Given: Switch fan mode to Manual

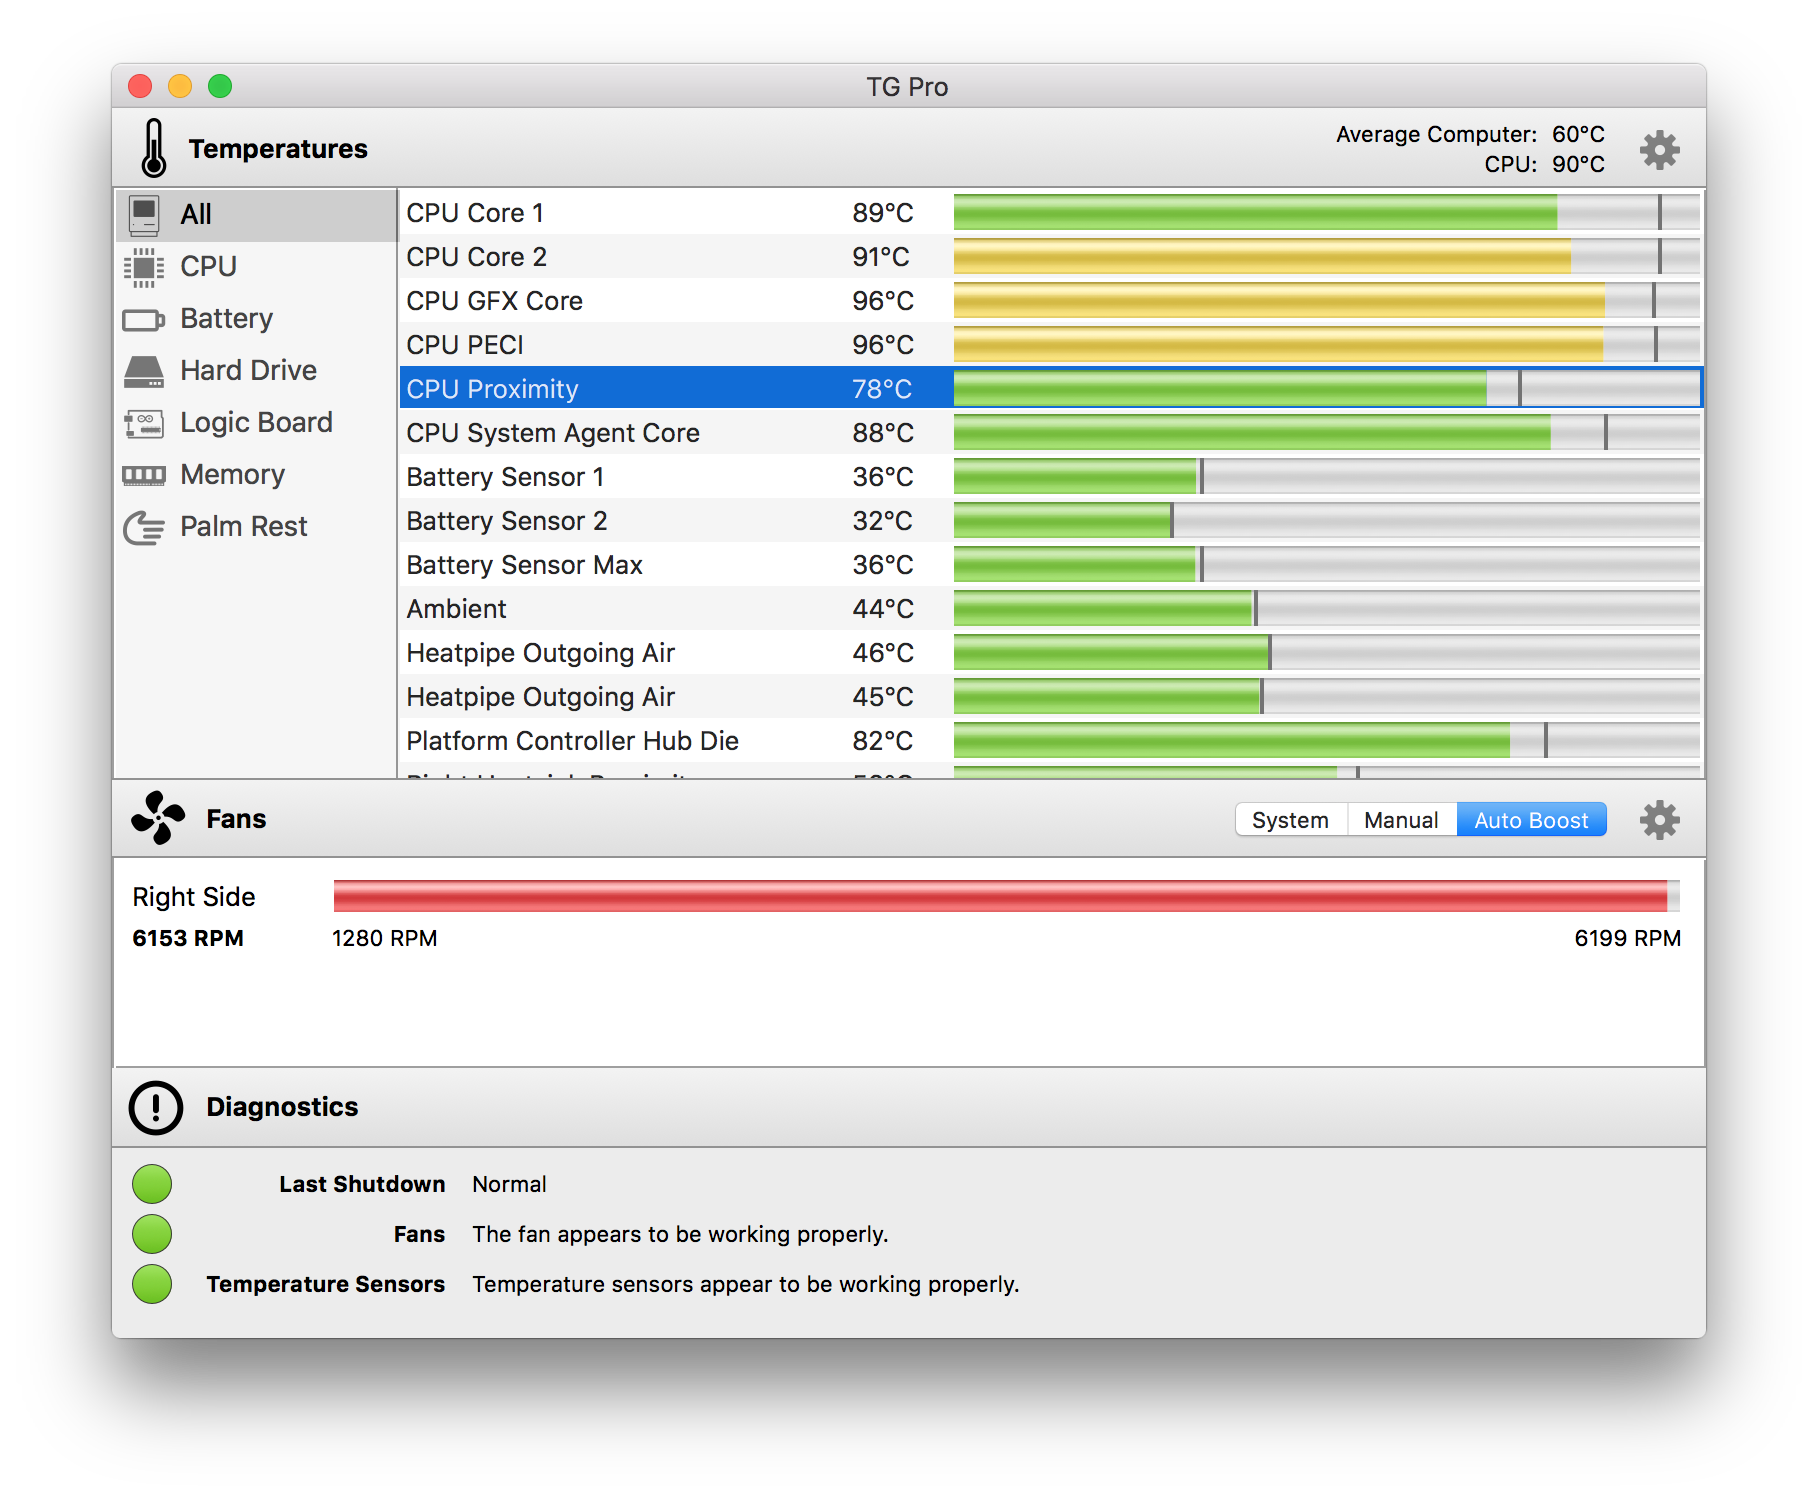Looking at the screenshot, I should click(1402, 820).
